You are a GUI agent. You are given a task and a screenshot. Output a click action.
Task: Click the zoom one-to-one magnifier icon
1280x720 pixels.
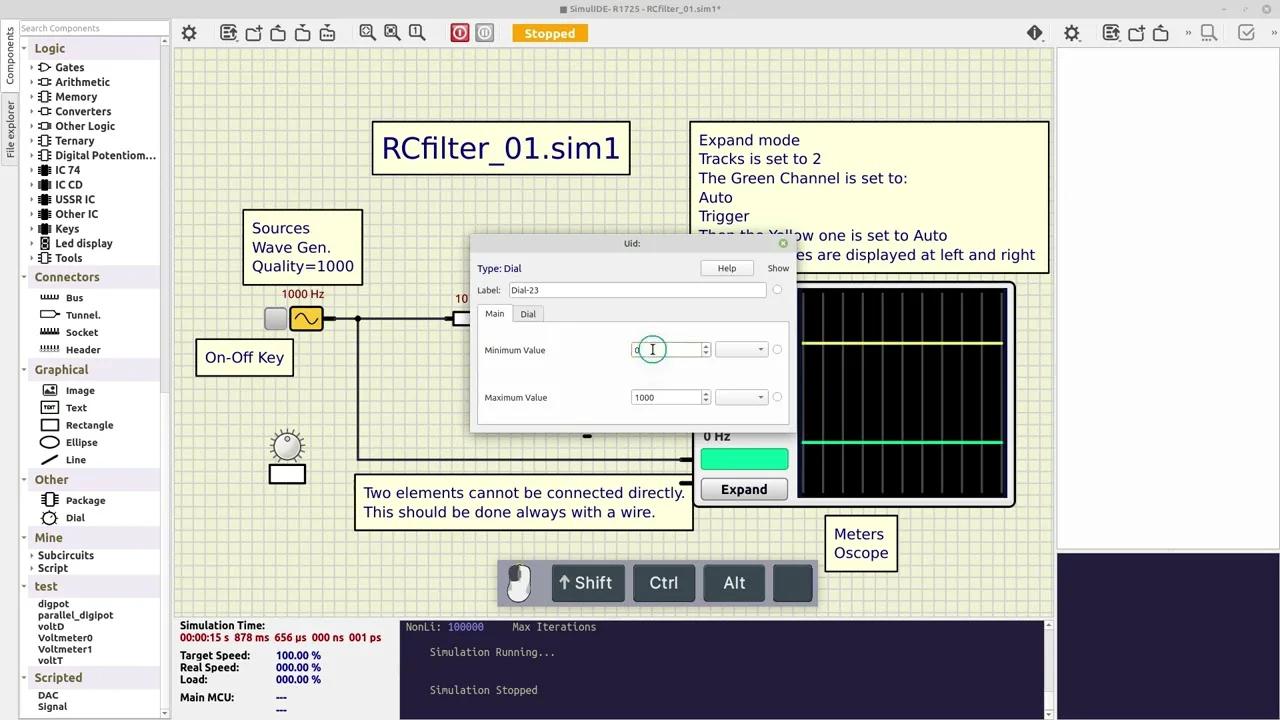point(417,33)
